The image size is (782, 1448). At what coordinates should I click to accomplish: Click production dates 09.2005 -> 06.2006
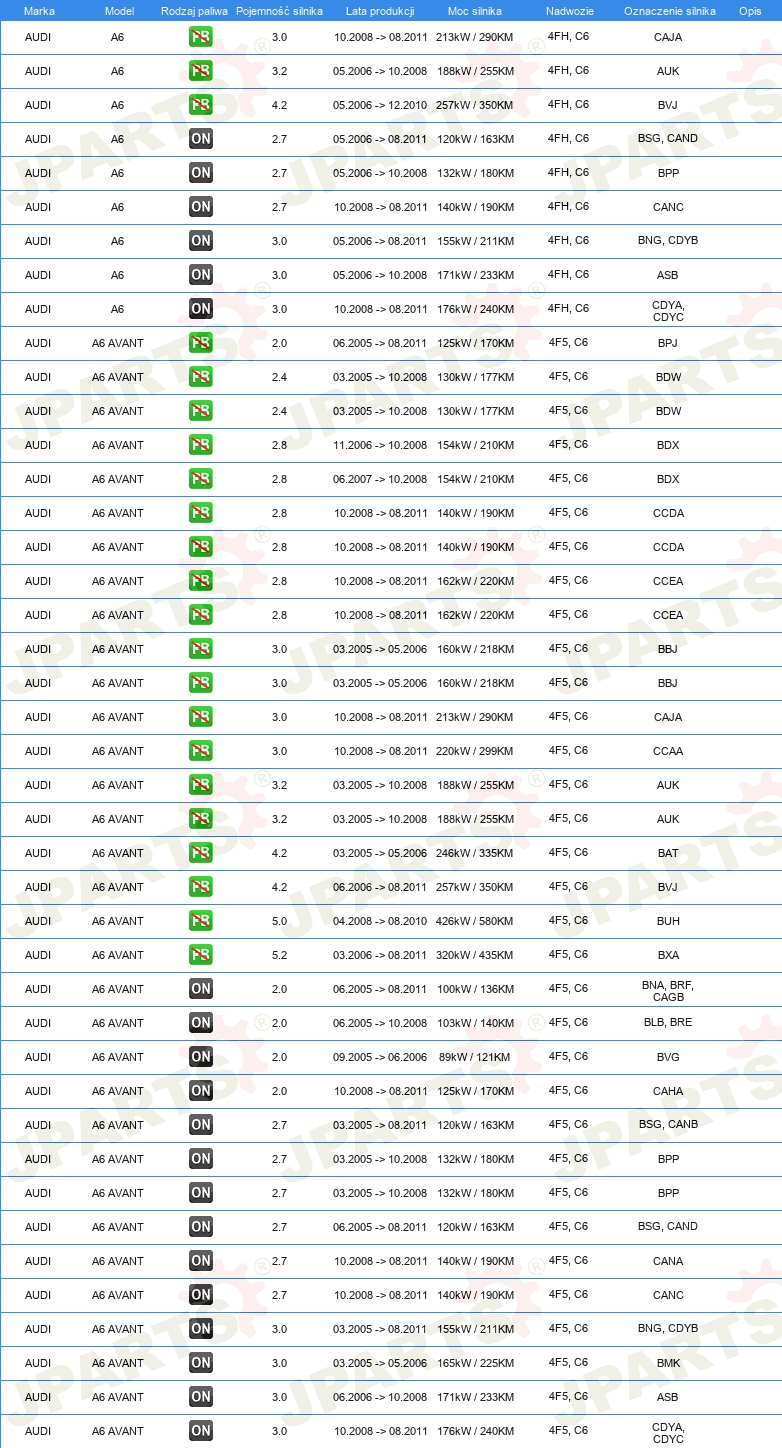click(380, 1058)
